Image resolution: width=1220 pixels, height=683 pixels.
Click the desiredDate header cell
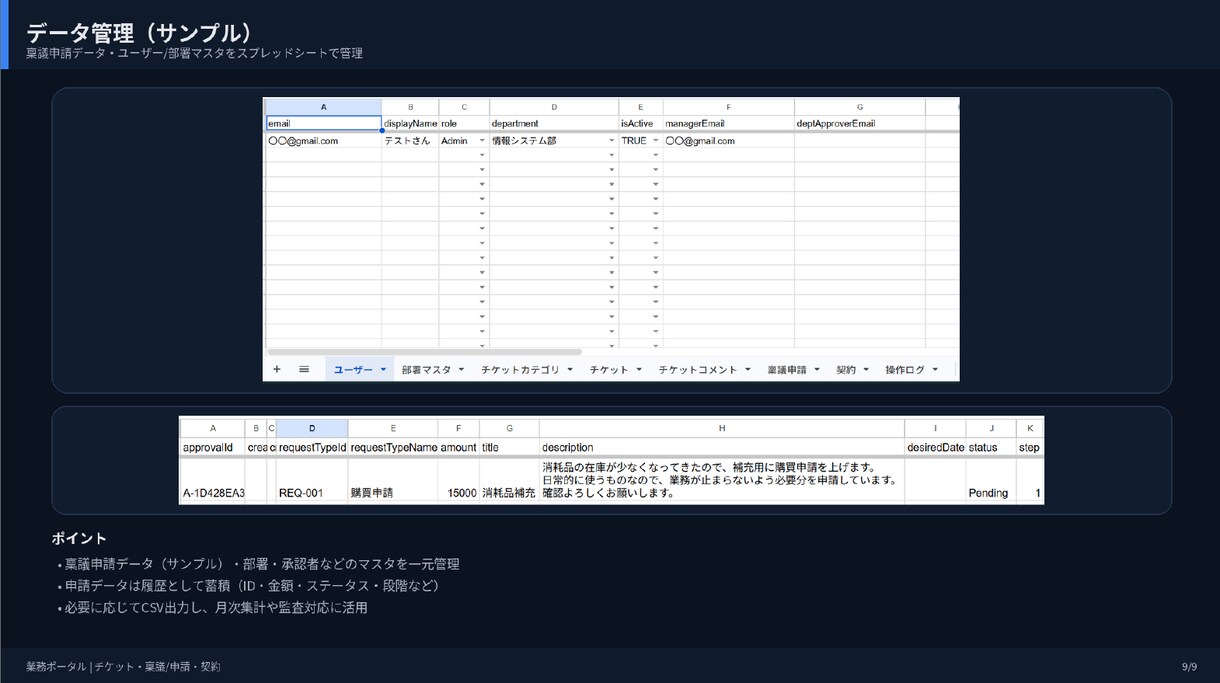[935, 448]
